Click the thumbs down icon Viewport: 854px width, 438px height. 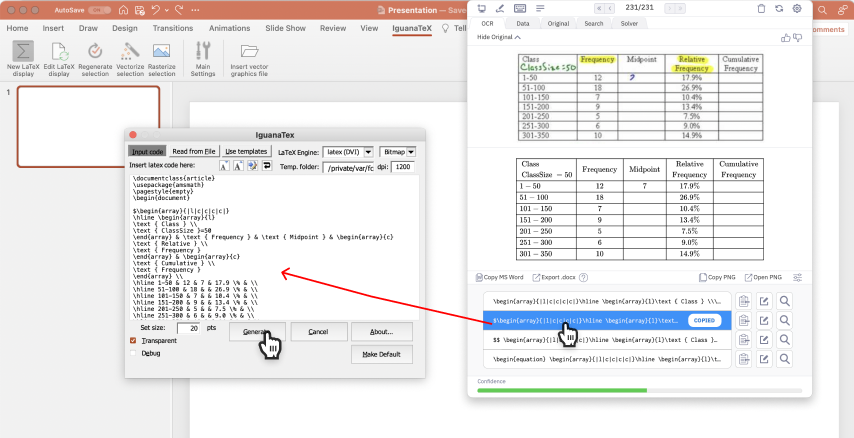tap(797, 38)
